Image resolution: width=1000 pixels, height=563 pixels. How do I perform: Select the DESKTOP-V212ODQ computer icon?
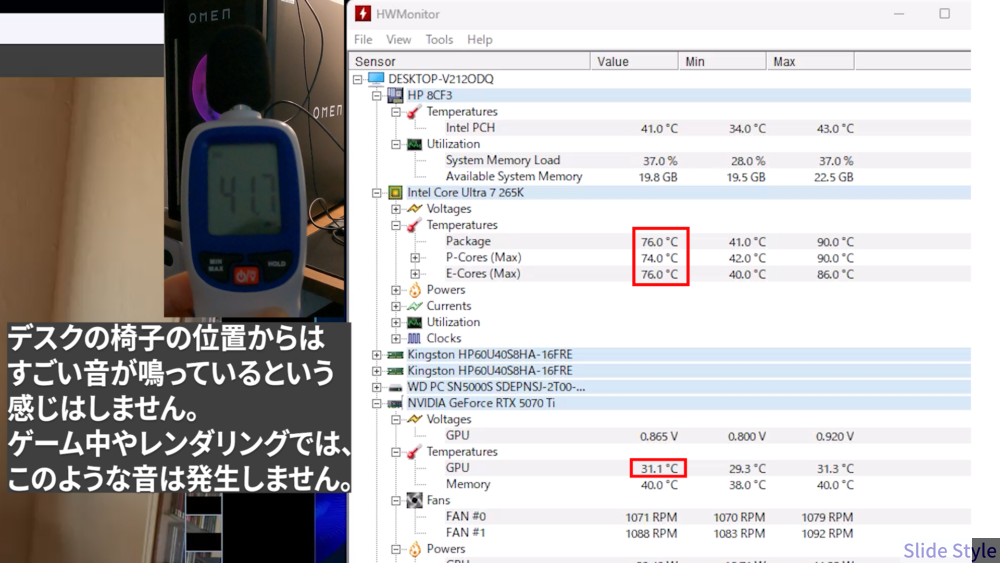tap(376, 79)
